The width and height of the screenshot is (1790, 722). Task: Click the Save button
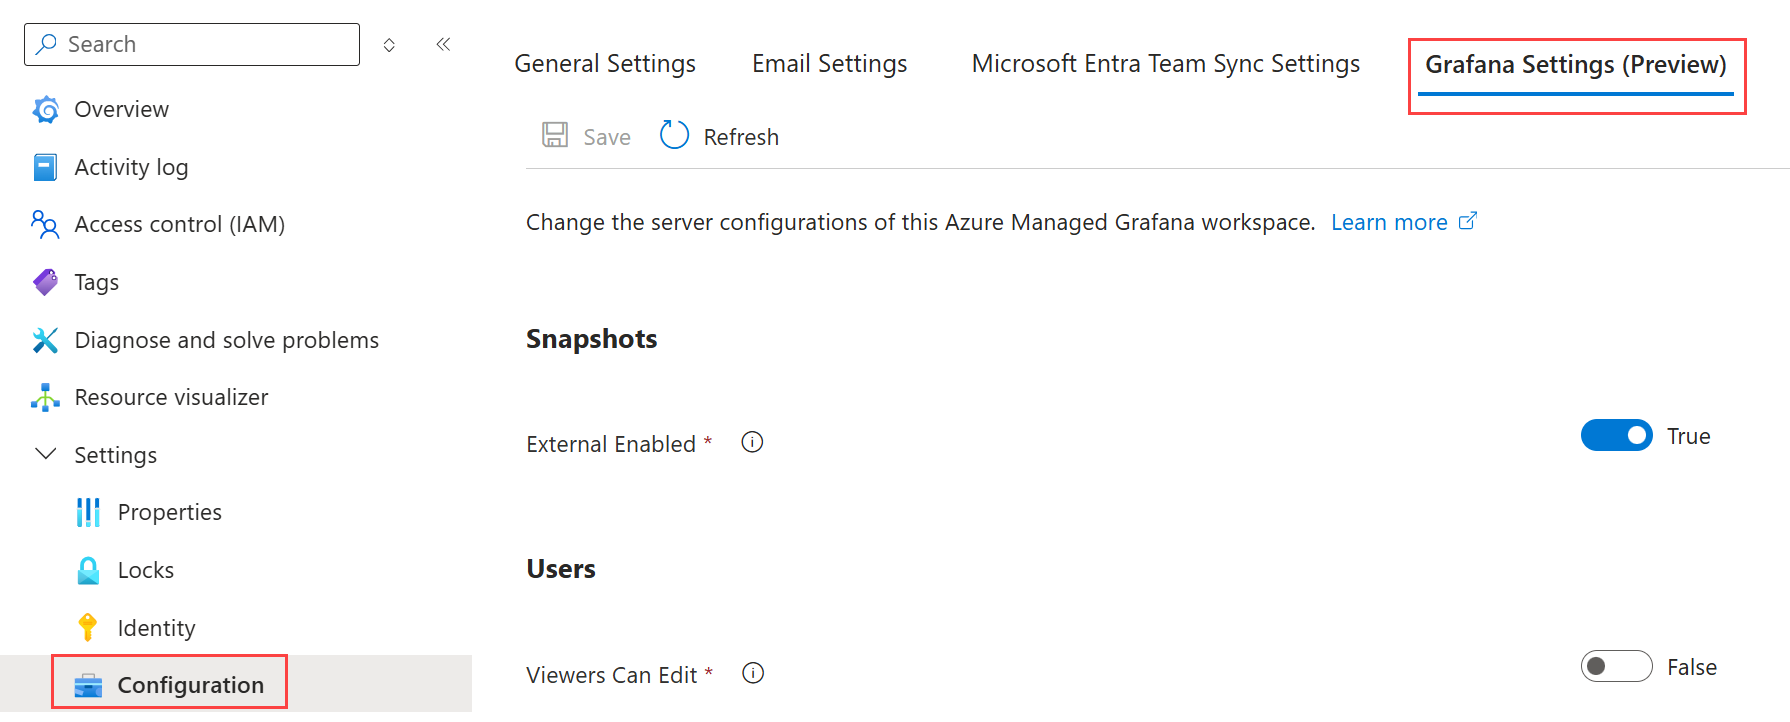(587, 136)
